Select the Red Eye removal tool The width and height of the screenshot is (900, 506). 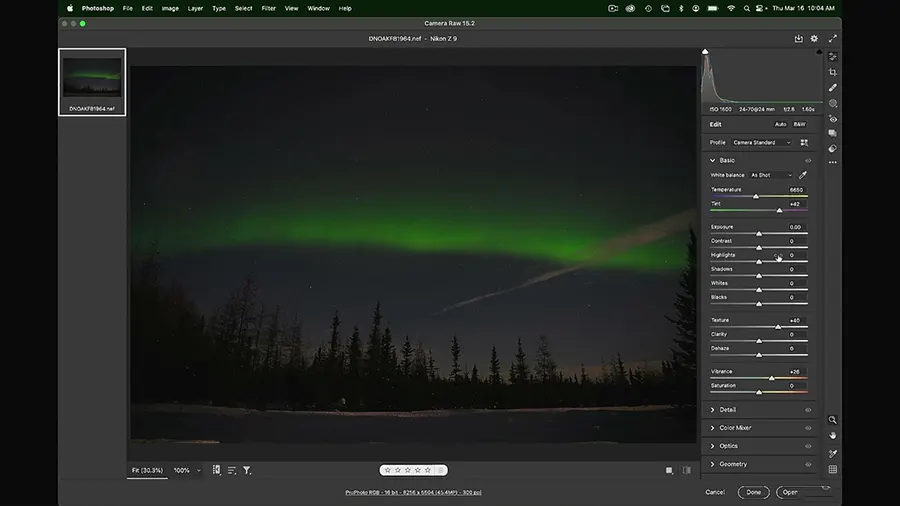[x=833, y=119]
